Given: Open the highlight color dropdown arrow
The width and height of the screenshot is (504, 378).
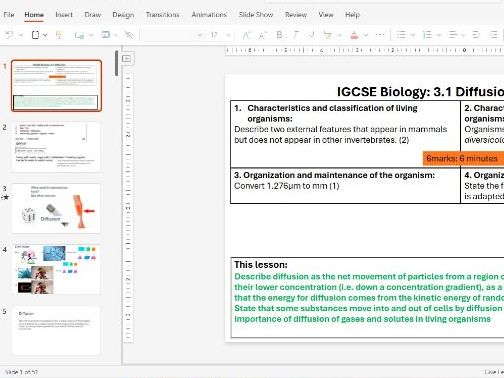Looking at the screenshot, I should (340, 35).
